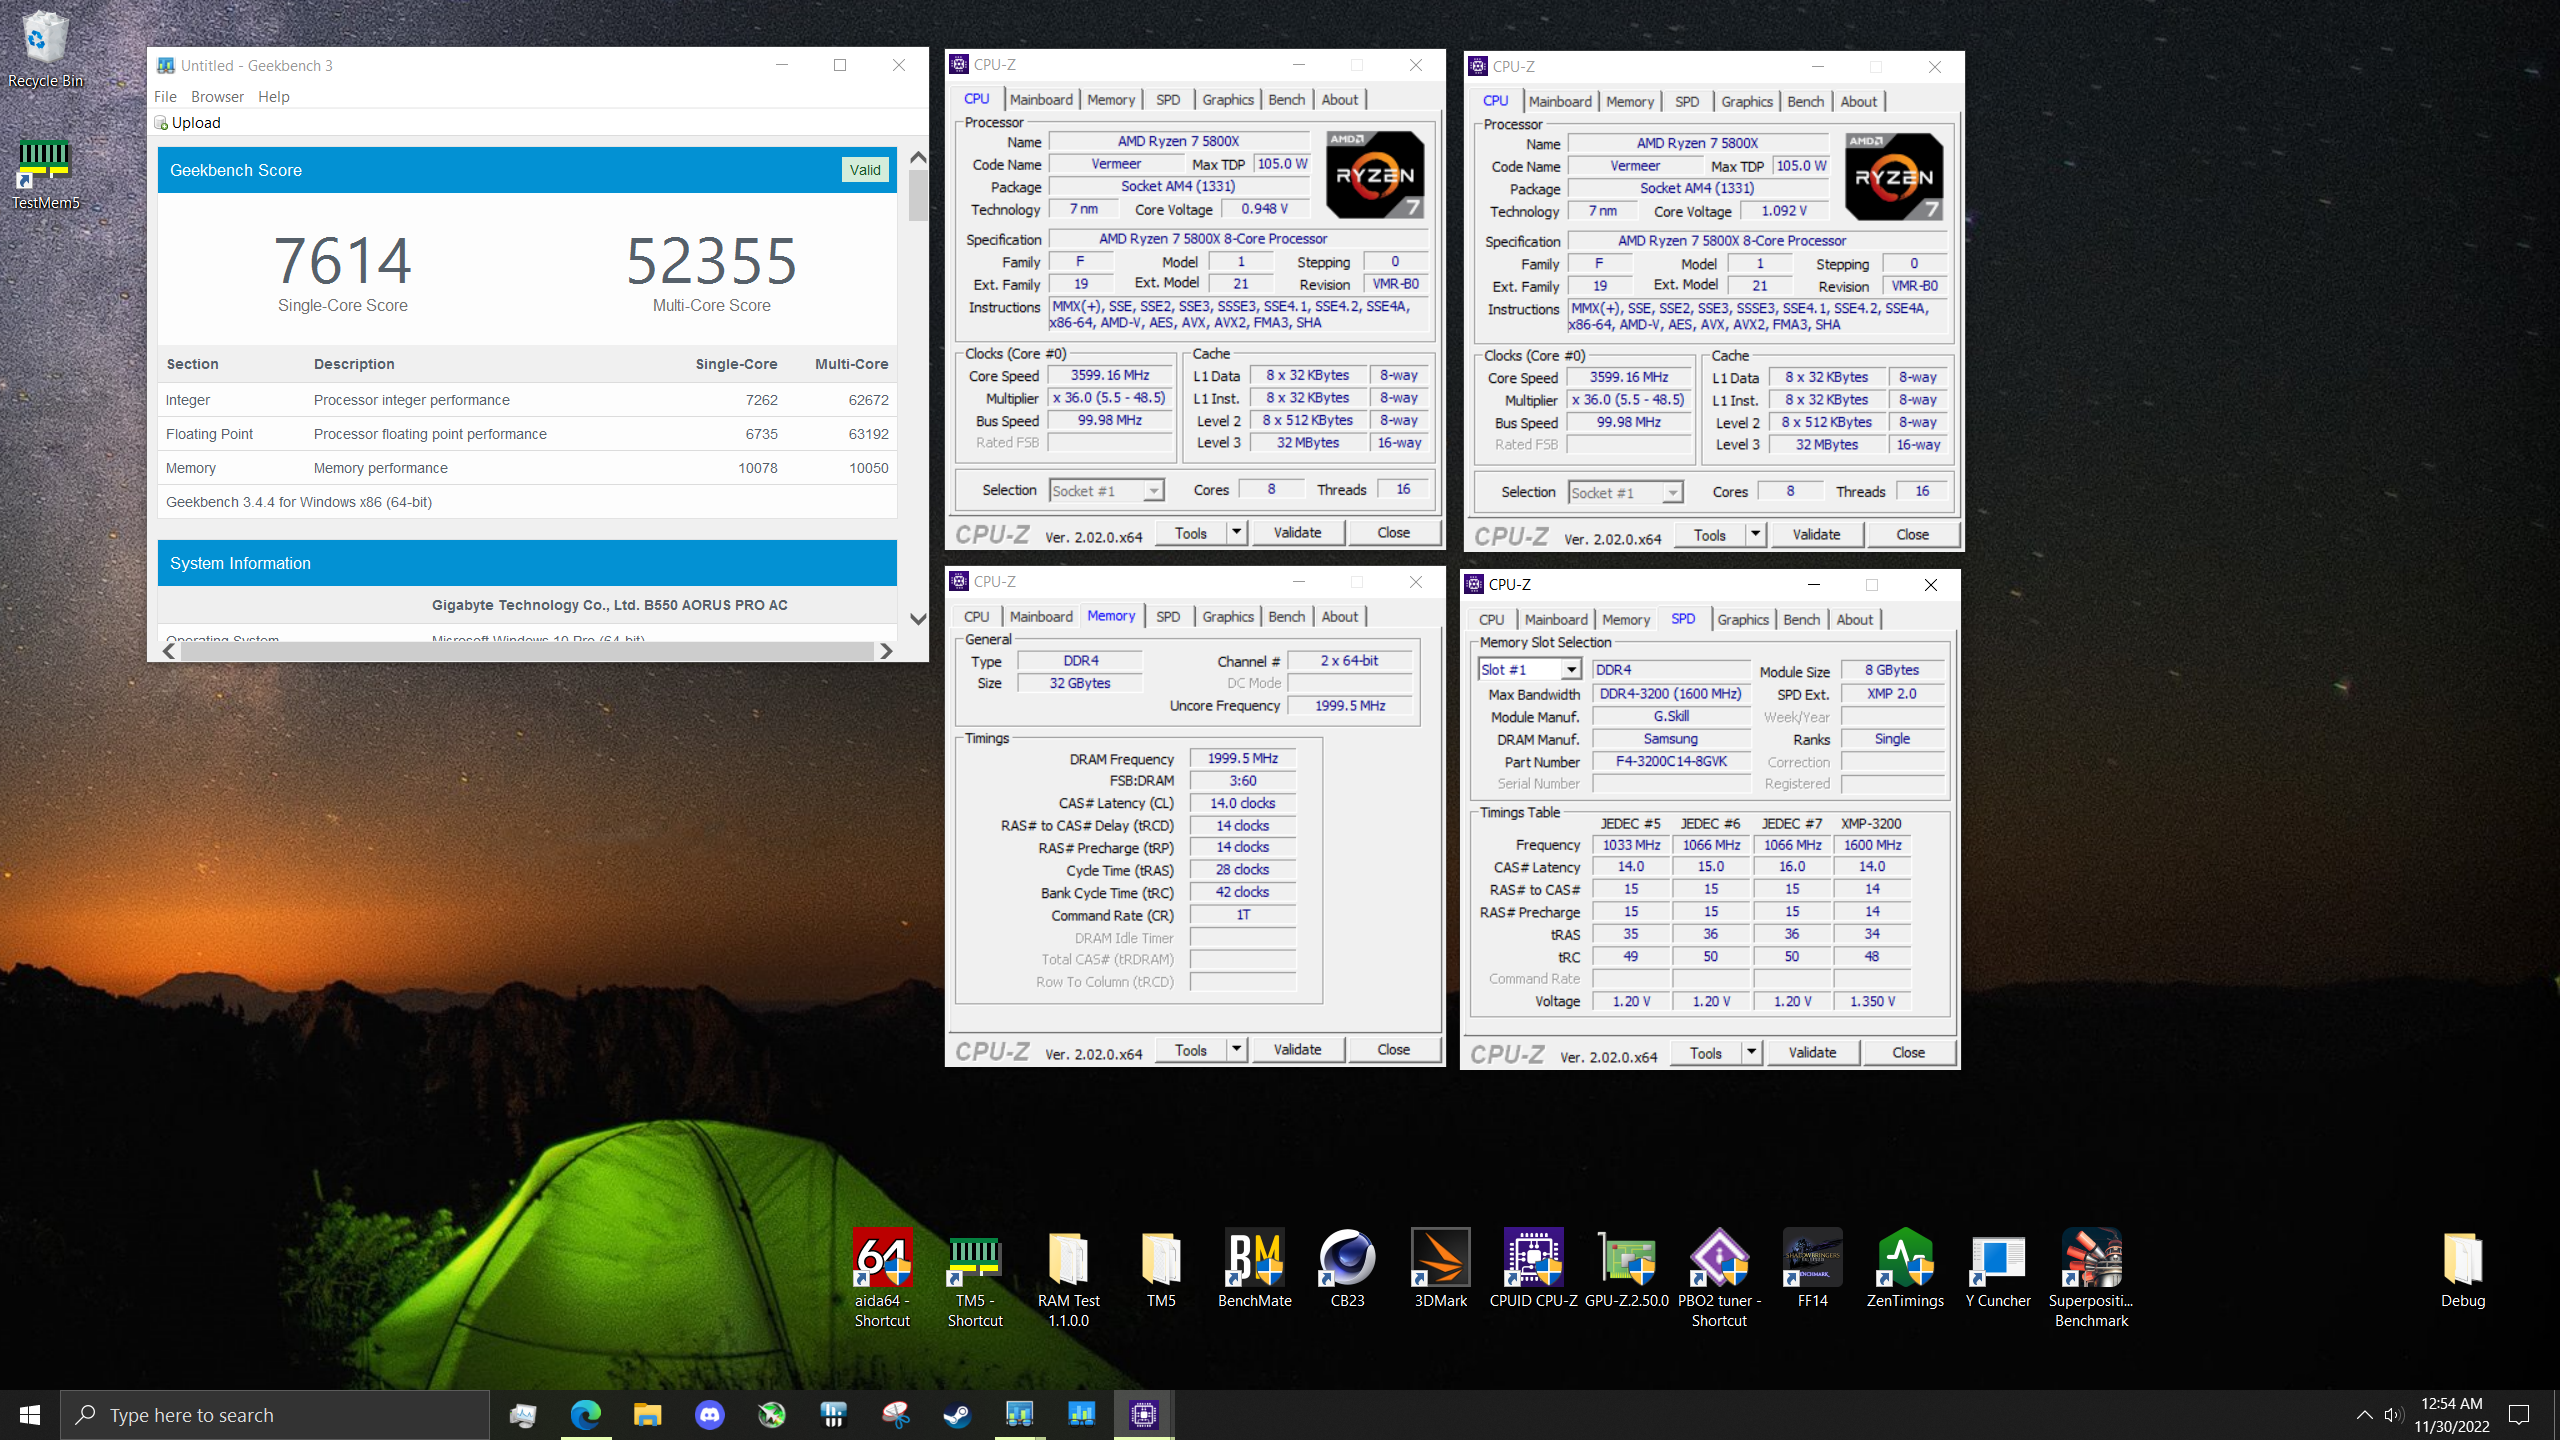Switch to Bench tab in top-right CPU-Z

click(x=1805, y=101)
